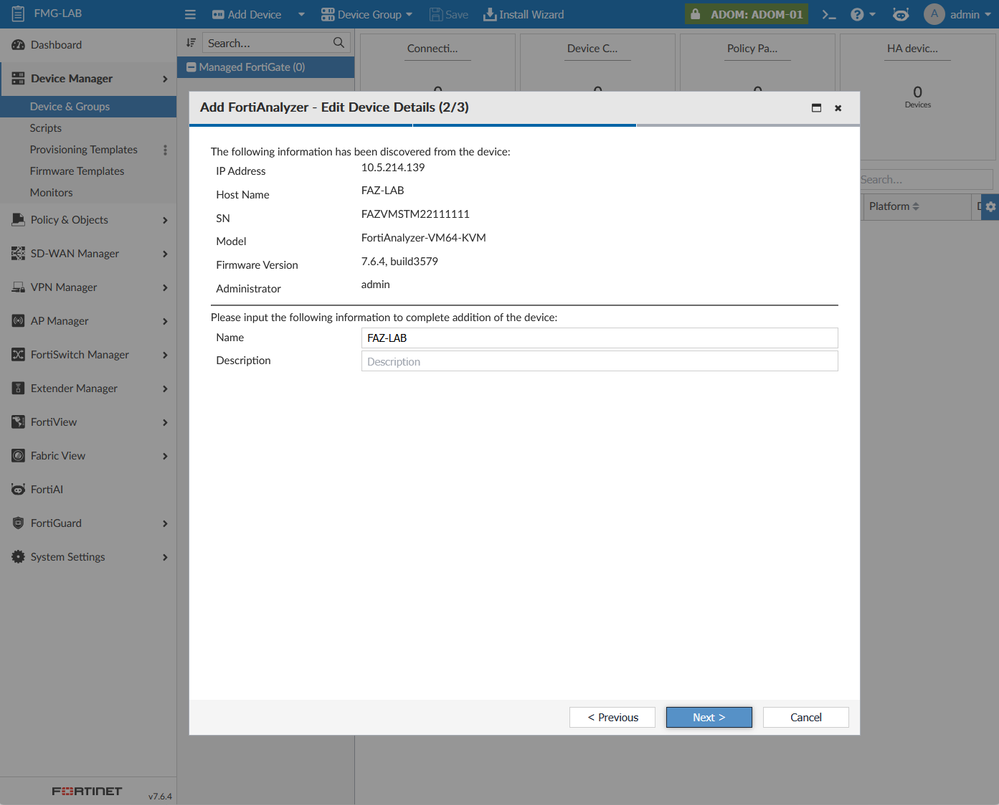999x805 pixels.
Task: Click the admin avatar icon
Action: [x=934, y=14]
